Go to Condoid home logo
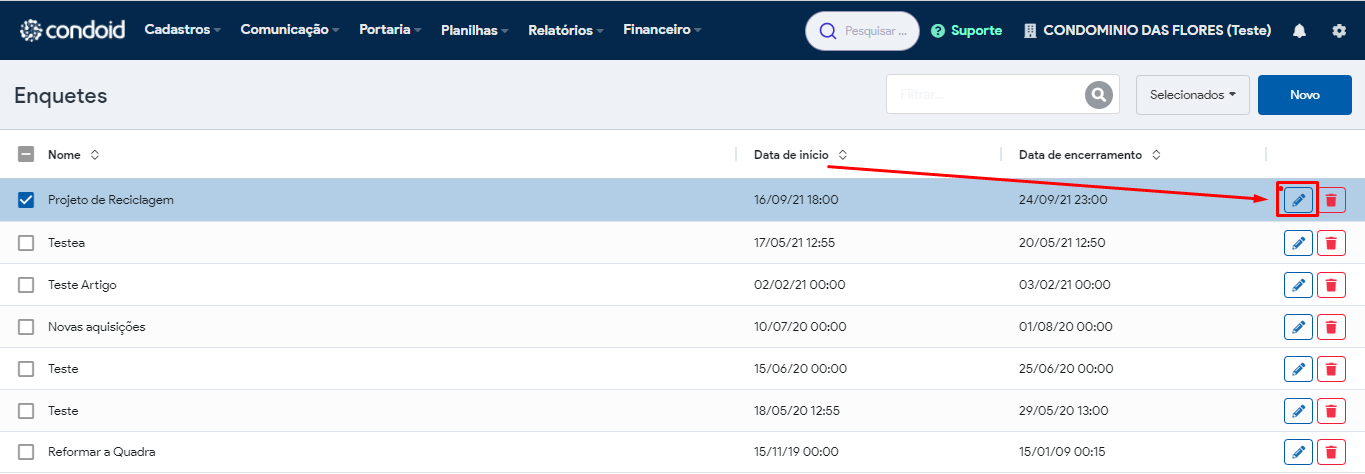The width and height of the screenshot is (1365, 474). (x=72, y=30)
